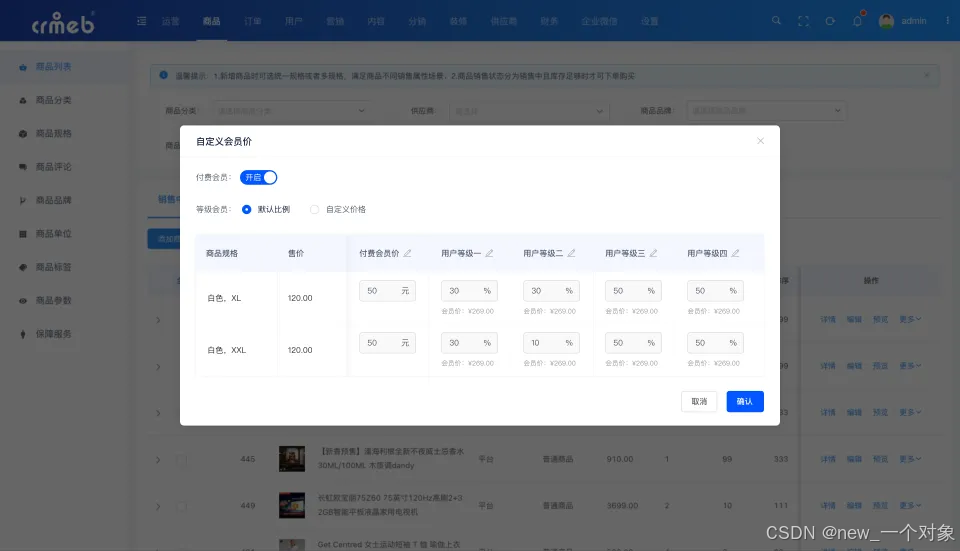Click the 商品标签 sidebar icon
This screenshot has height=551, width=960.
(x=23, y=267)
